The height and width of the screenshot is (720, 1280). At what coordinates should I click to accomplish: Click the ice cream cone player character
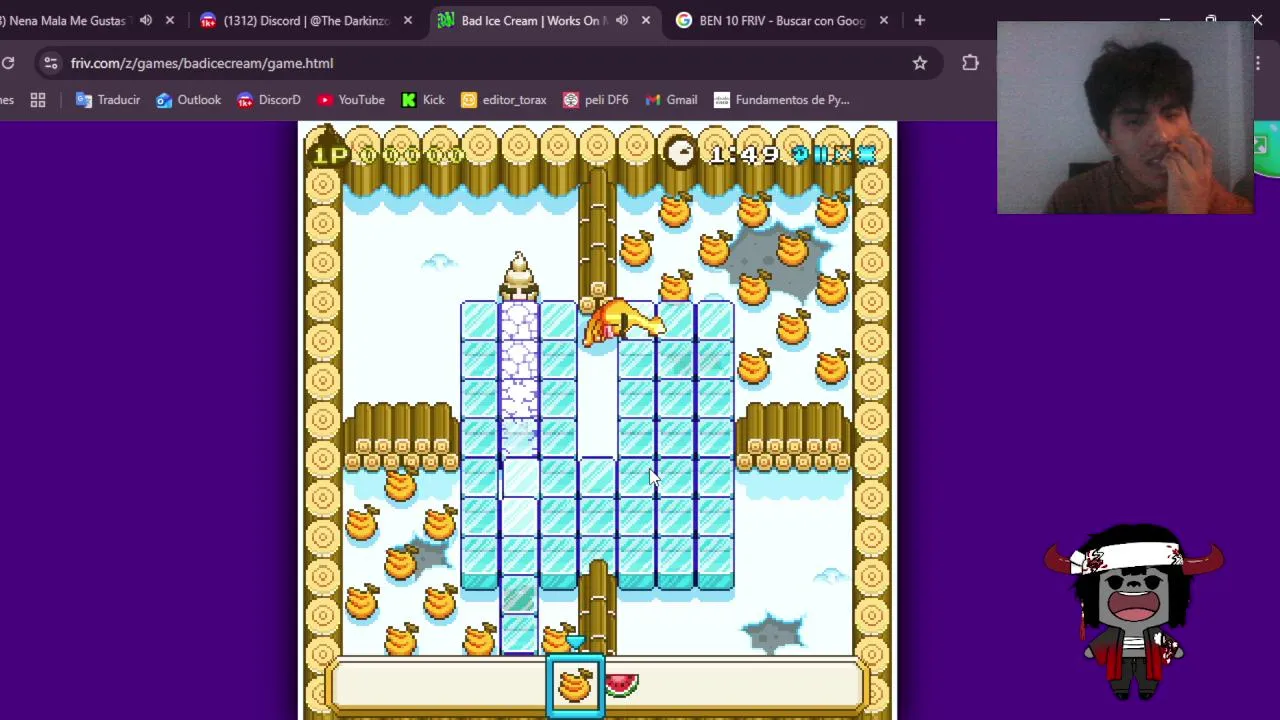[518, 276]
